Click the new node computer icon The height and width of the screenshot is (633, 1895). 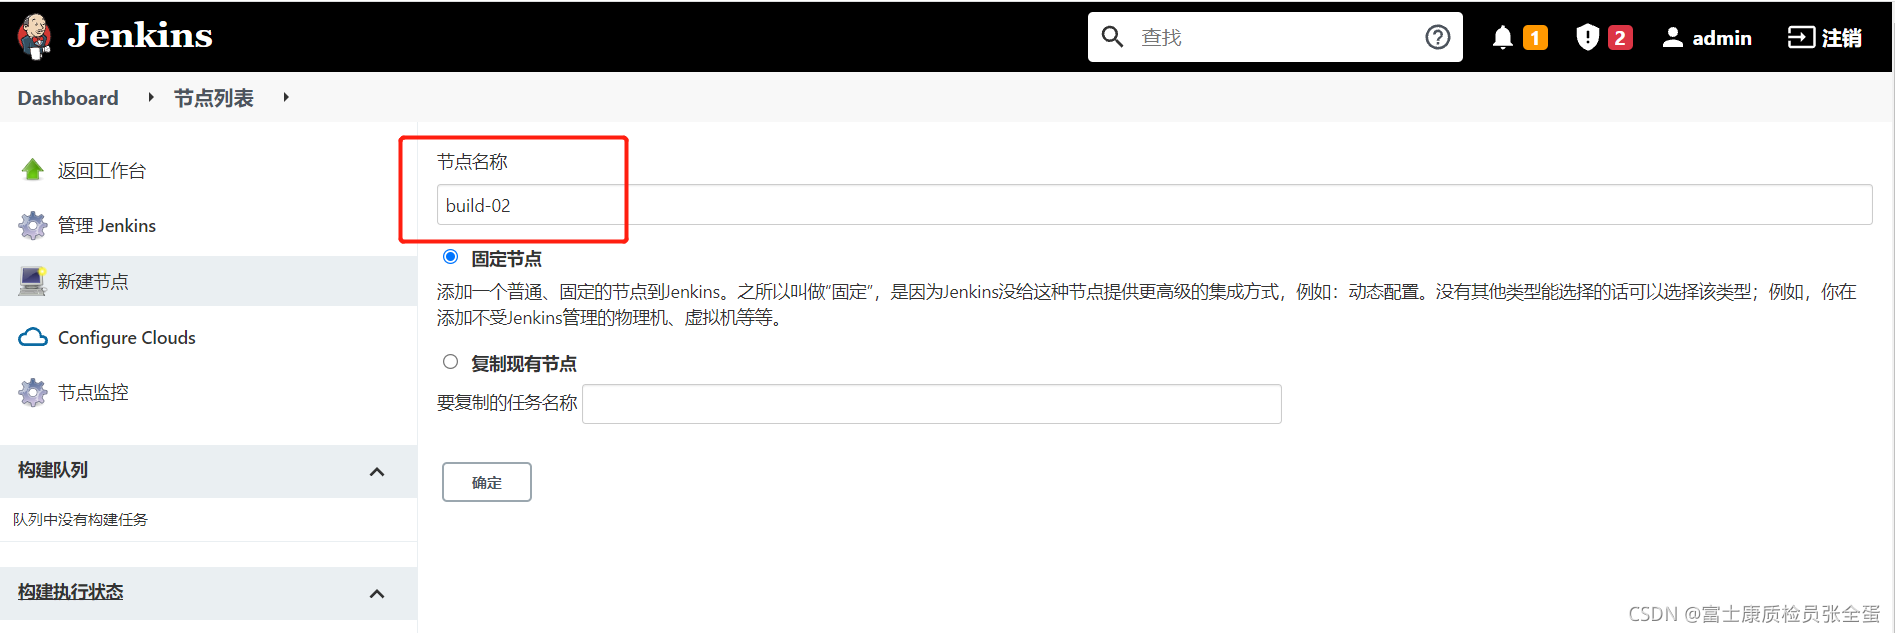(x=33, y=282)
